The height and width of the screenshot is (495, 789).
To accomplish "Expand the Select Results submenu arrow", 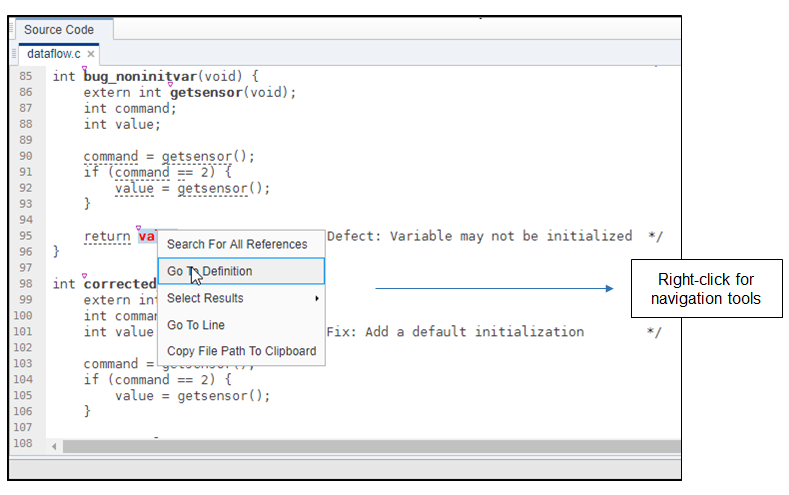I will coord(317,299).
